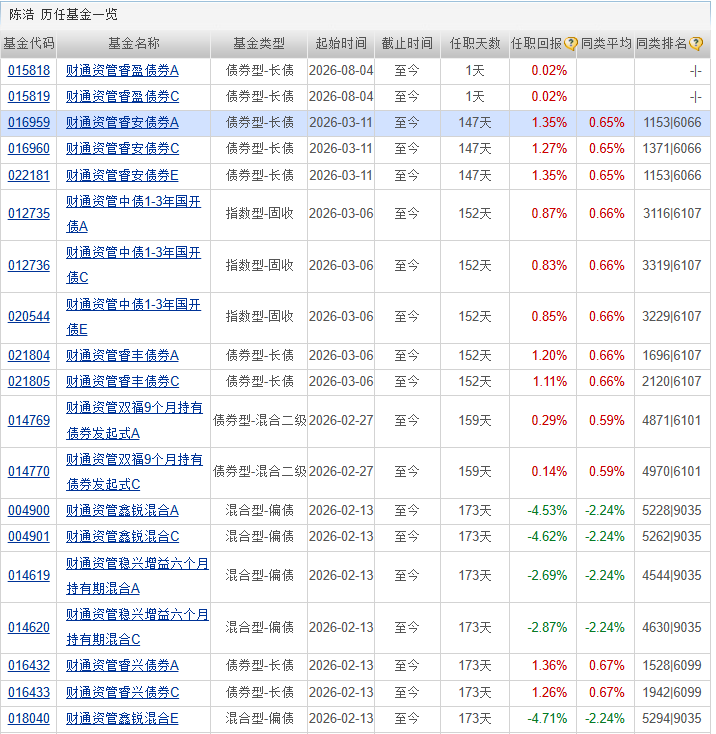Open fund 财通资管双福9个月持有债券发起式A
Screen dimensions: 716x734
click(134, 420)
